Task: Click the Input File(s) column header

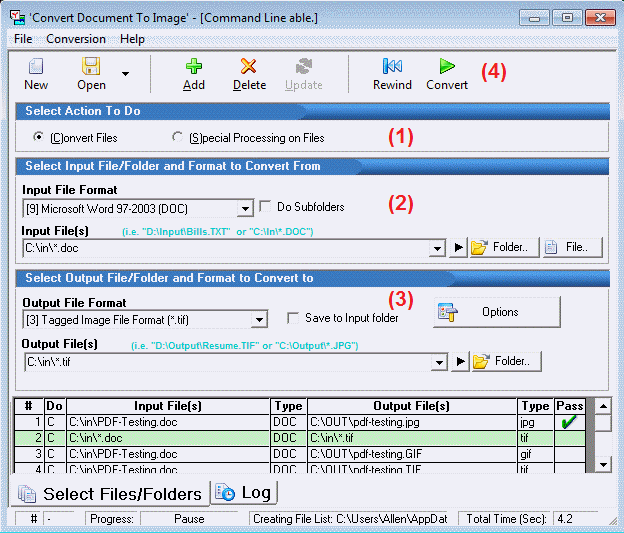Action: pos(168,406)
